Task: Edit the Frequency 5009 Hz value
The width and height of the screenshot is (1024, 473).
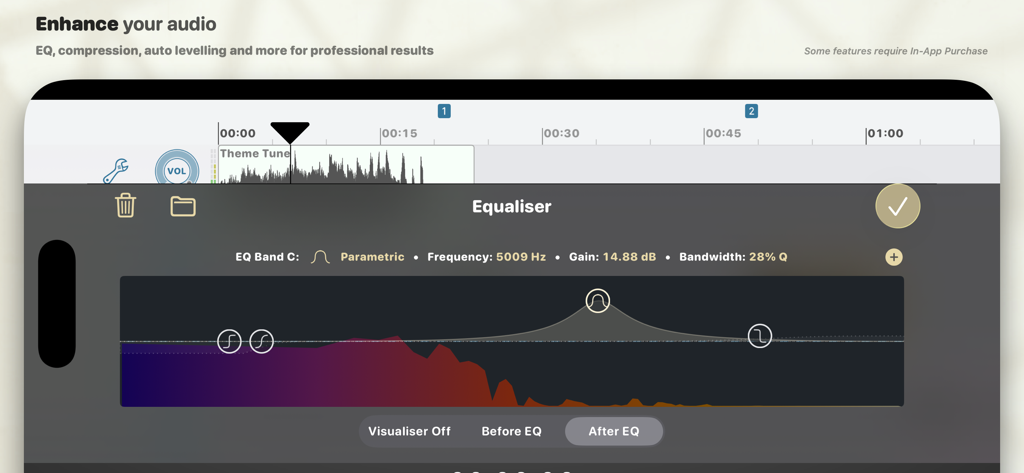Action: click(520, 257)
